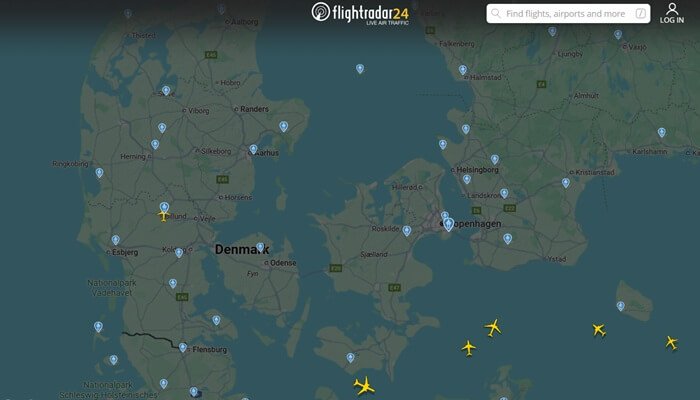Image resolution: width=700 pixels, height=400 pixels.
Task: Open airport pin in the Kattegat sea
Action: [360, 68]
